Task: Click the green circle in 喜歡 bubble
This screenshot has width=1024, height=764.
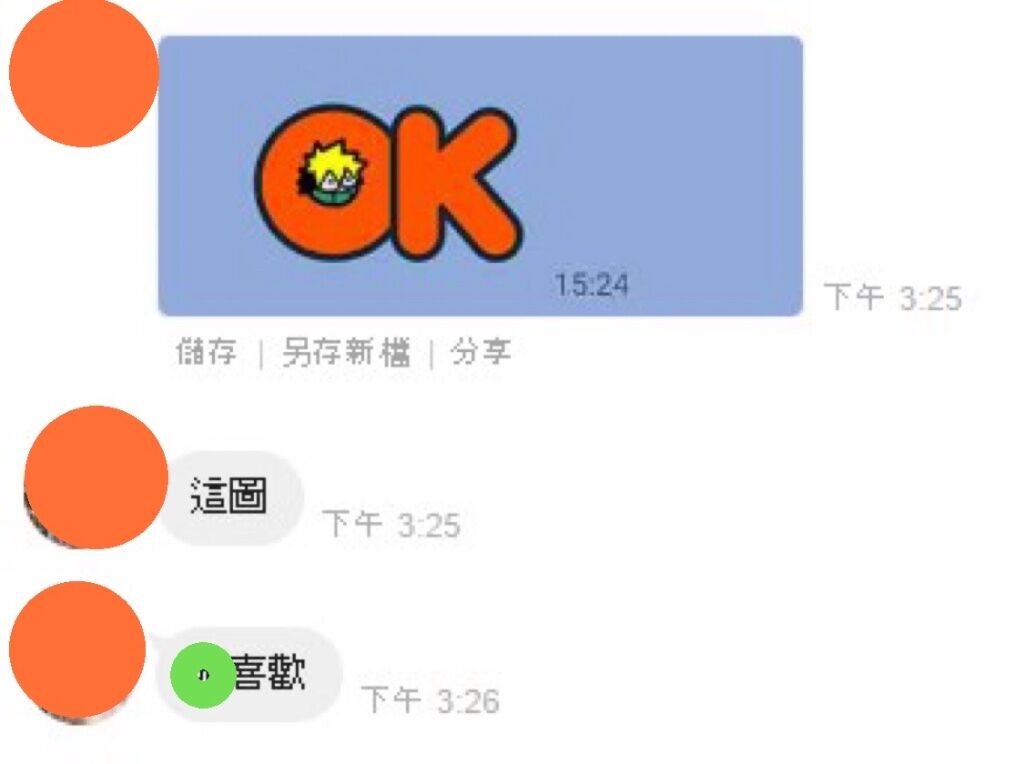Action: [x=202, y=675]
